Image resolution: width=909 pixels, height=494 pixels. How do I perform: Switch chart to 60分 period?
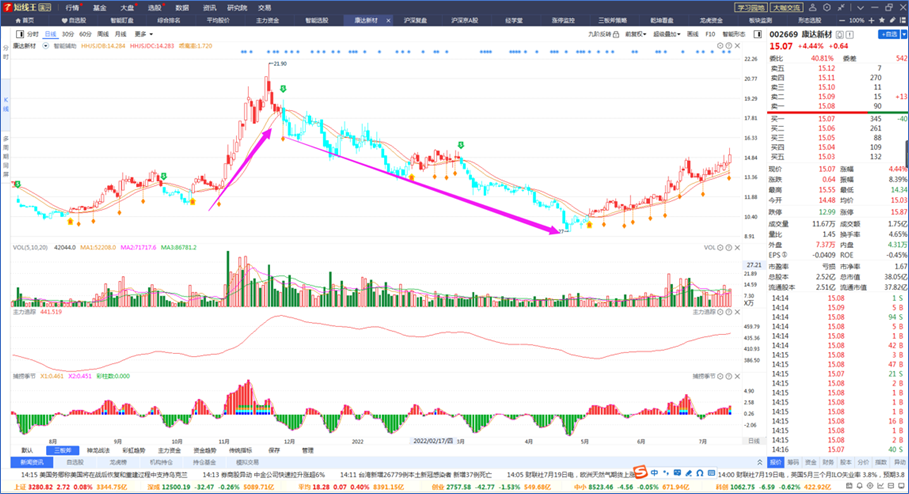tap(85, 34)
